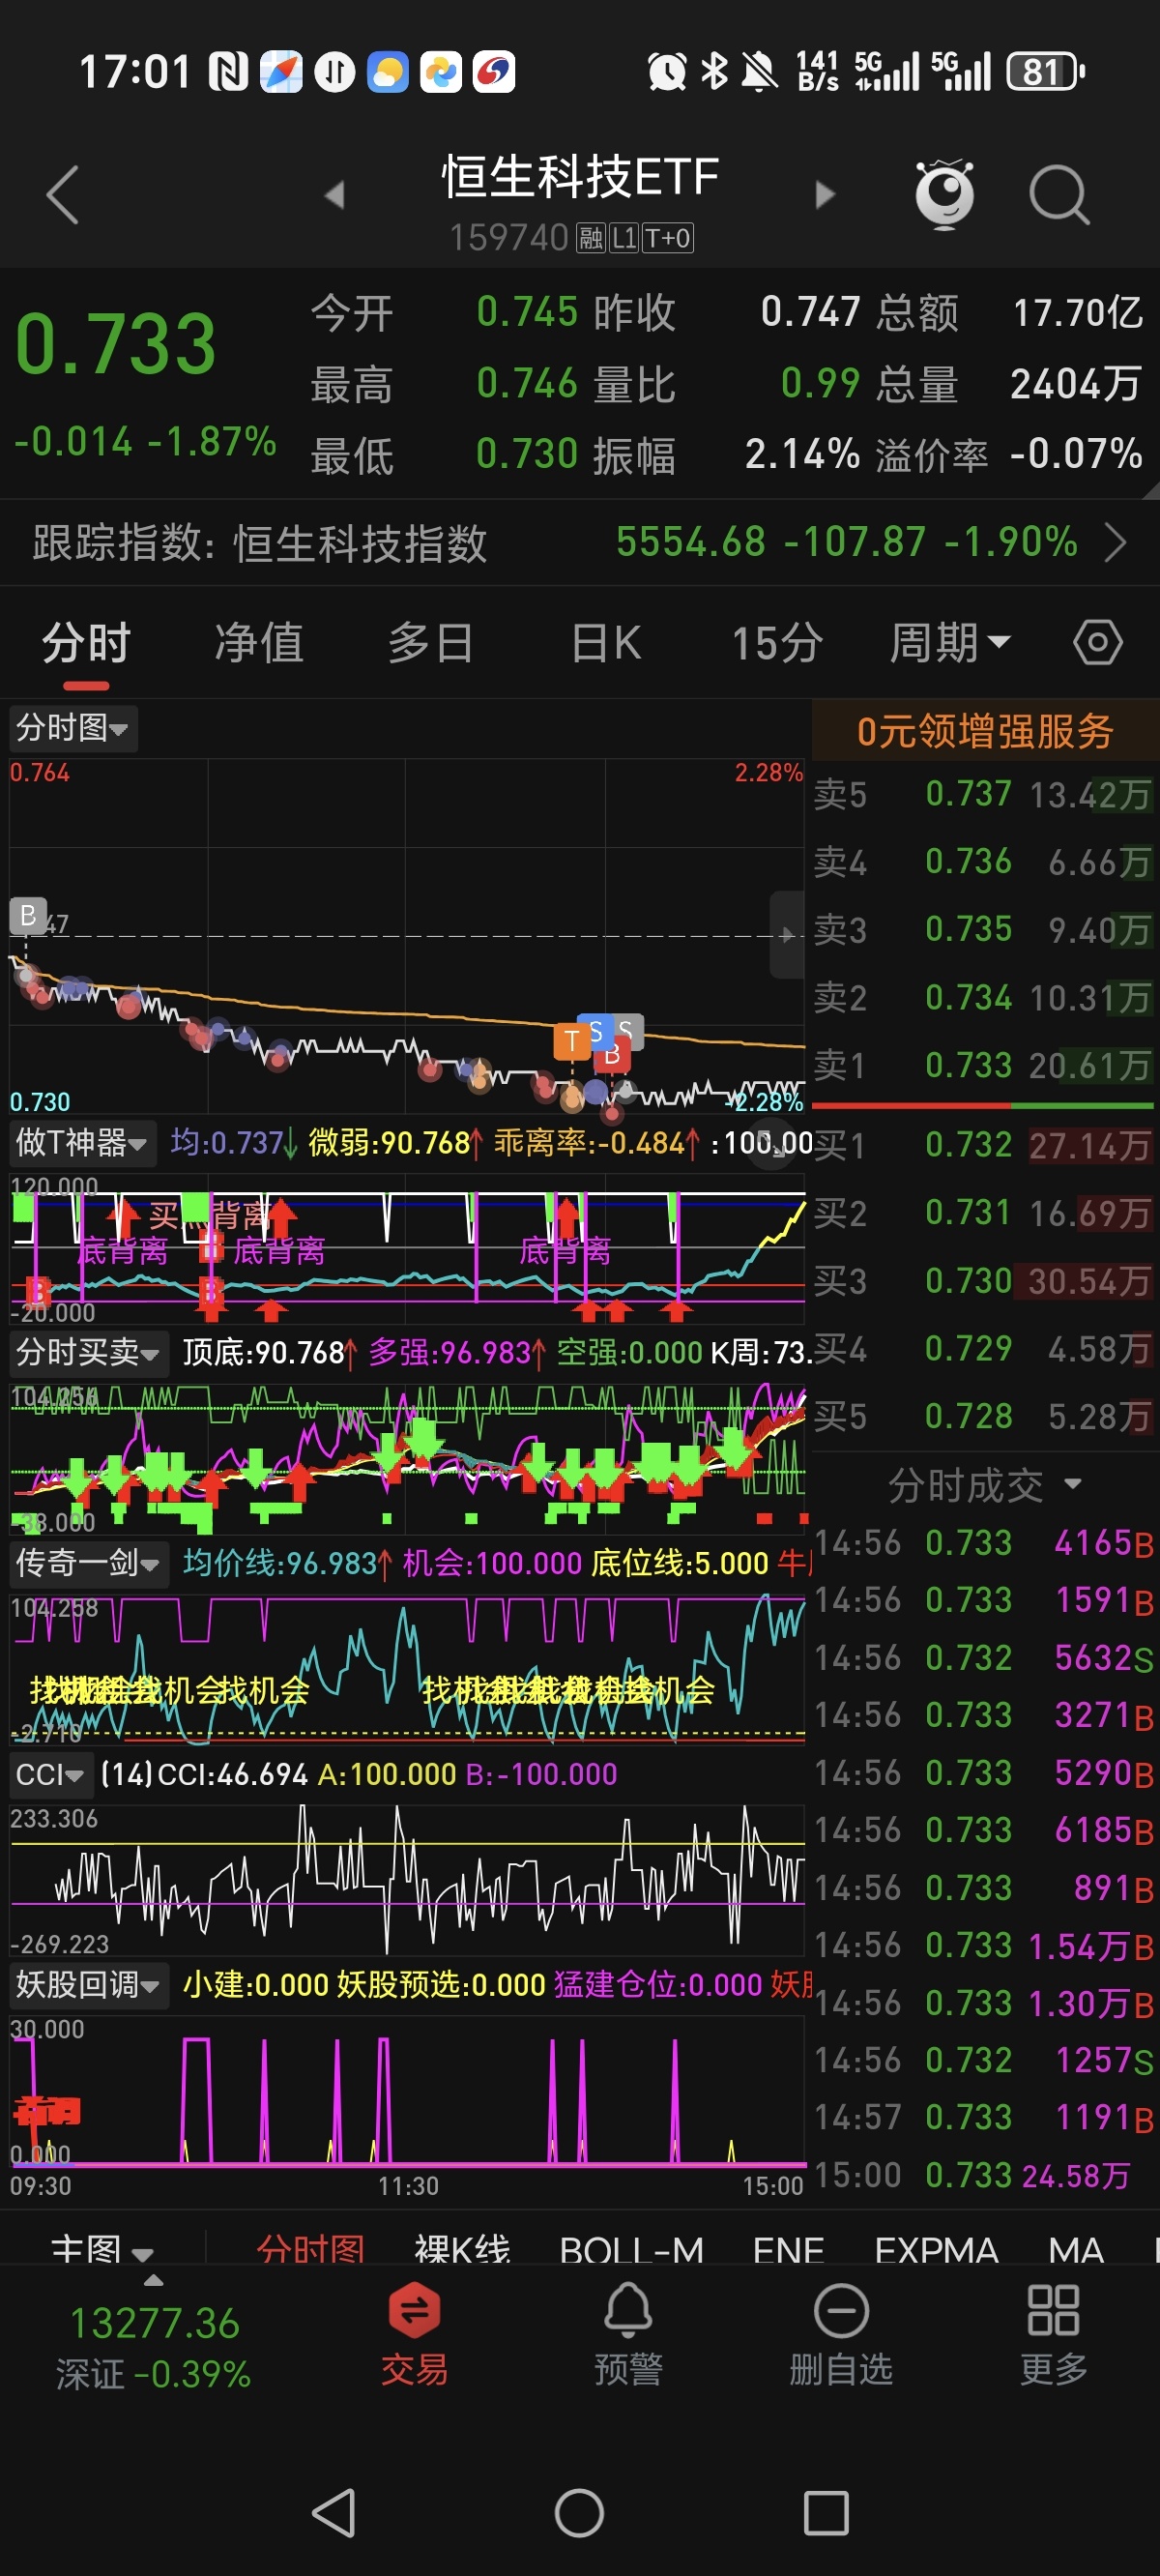The width and height of the screenshot is (1160, 2576).
Task: Select 裸K线 main chart option
Action: tap(462, 2248)
